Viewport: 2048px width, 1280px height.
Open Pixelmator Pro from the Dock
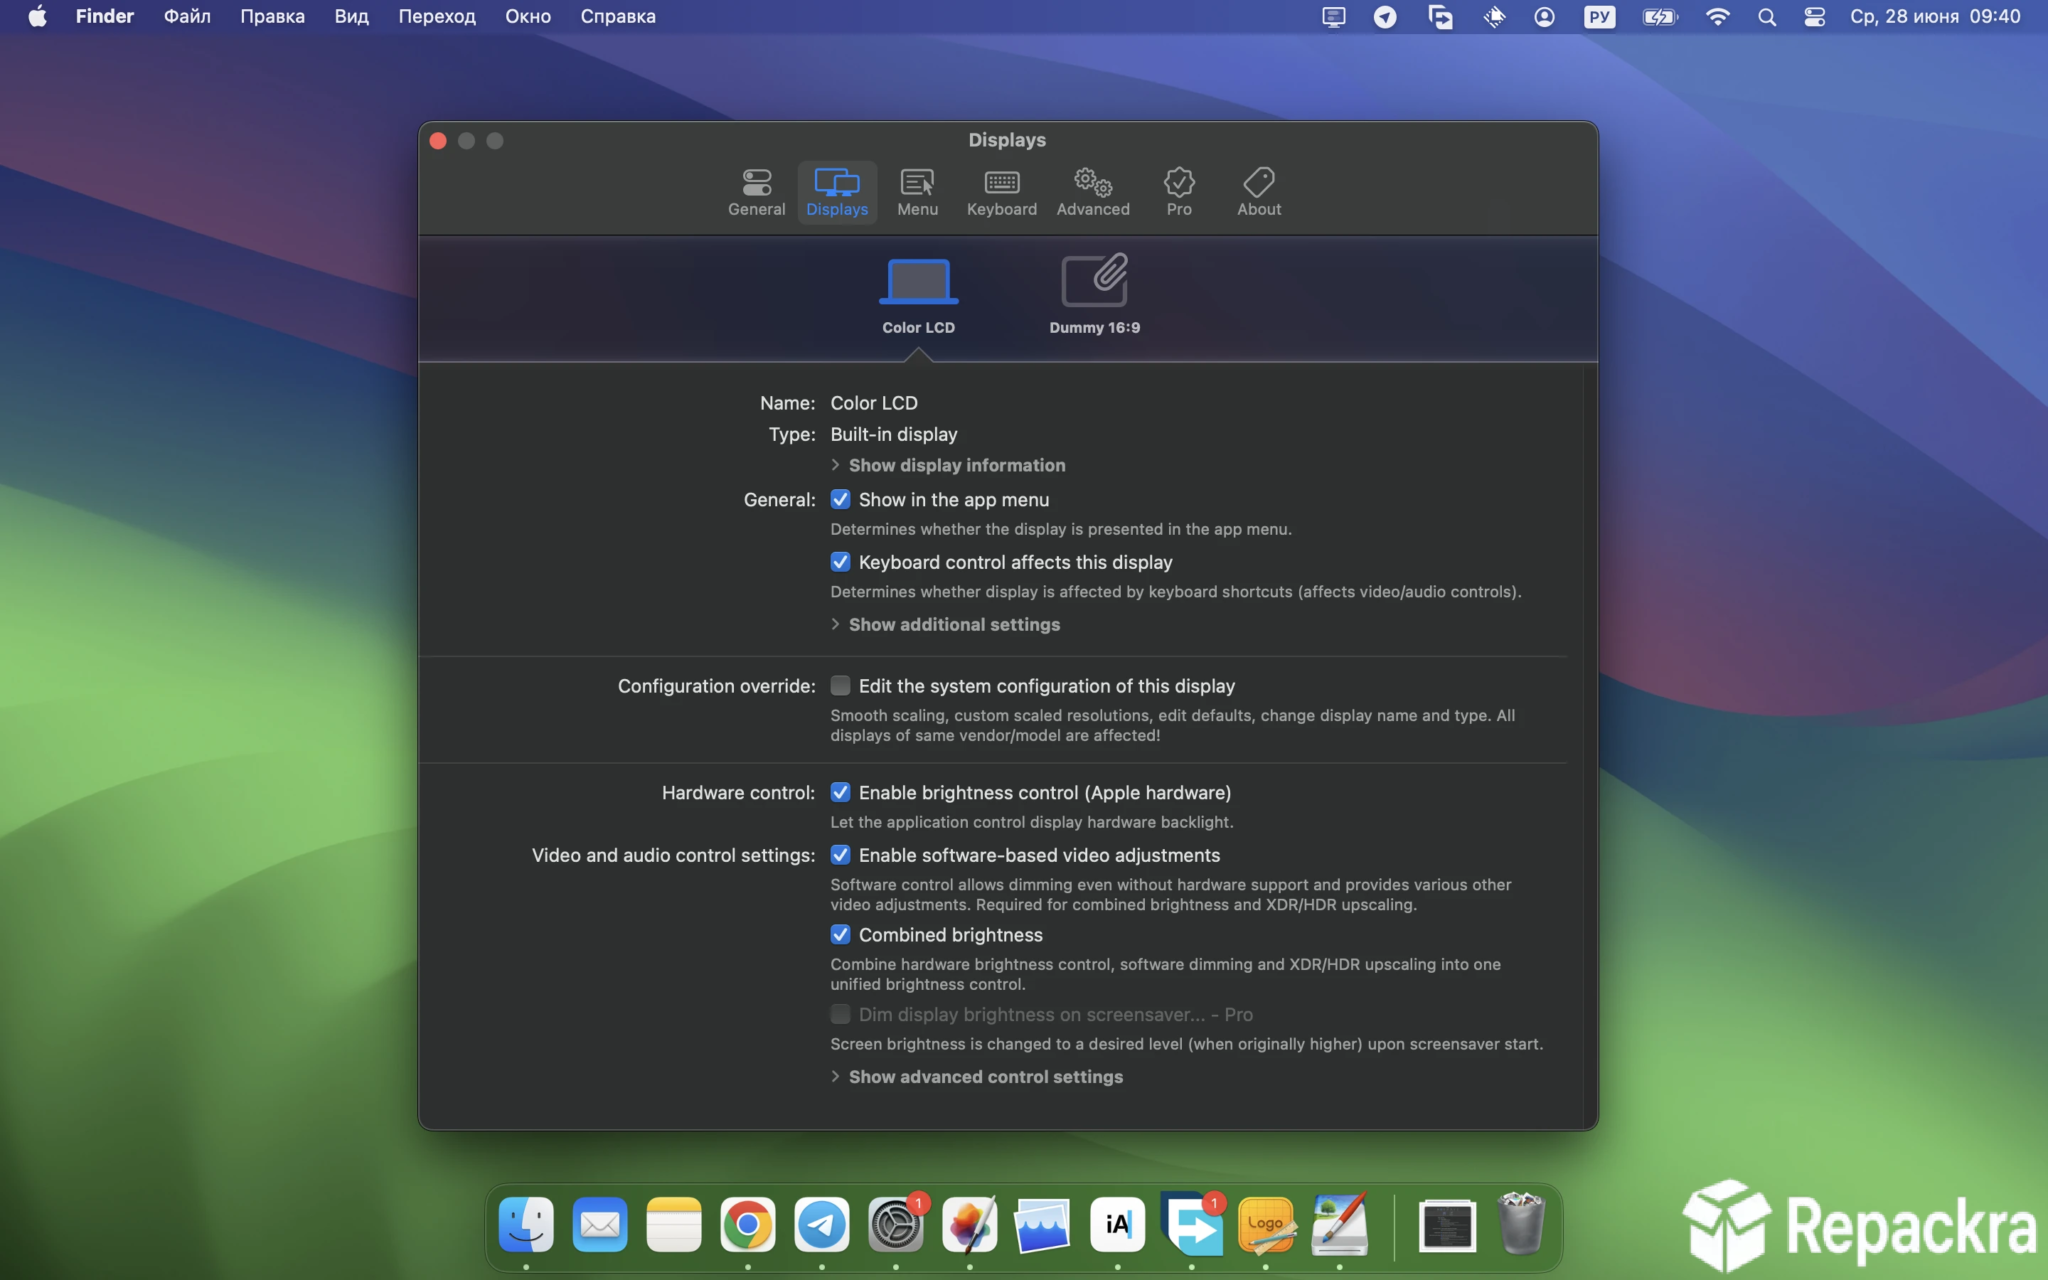click(x=970, y=1224)
